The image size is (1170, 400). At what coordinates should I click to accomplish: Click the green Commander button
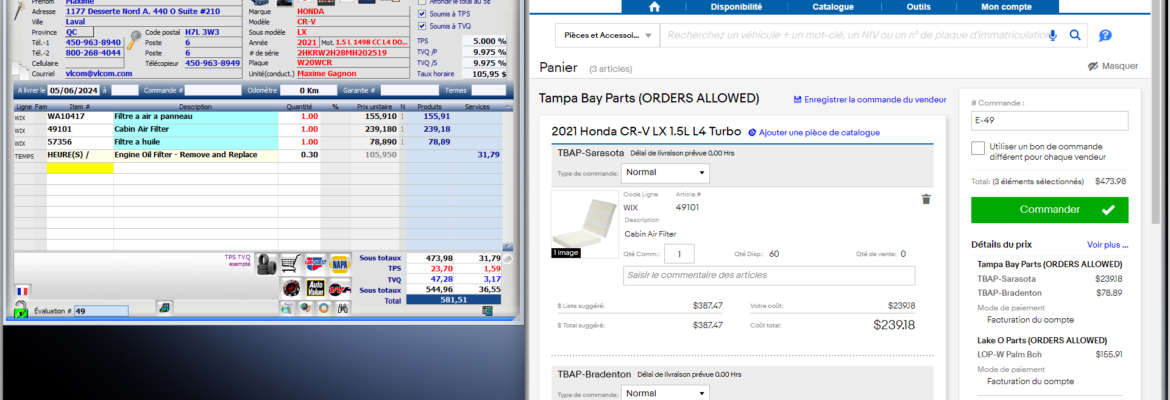click(x=1049, y=210)
